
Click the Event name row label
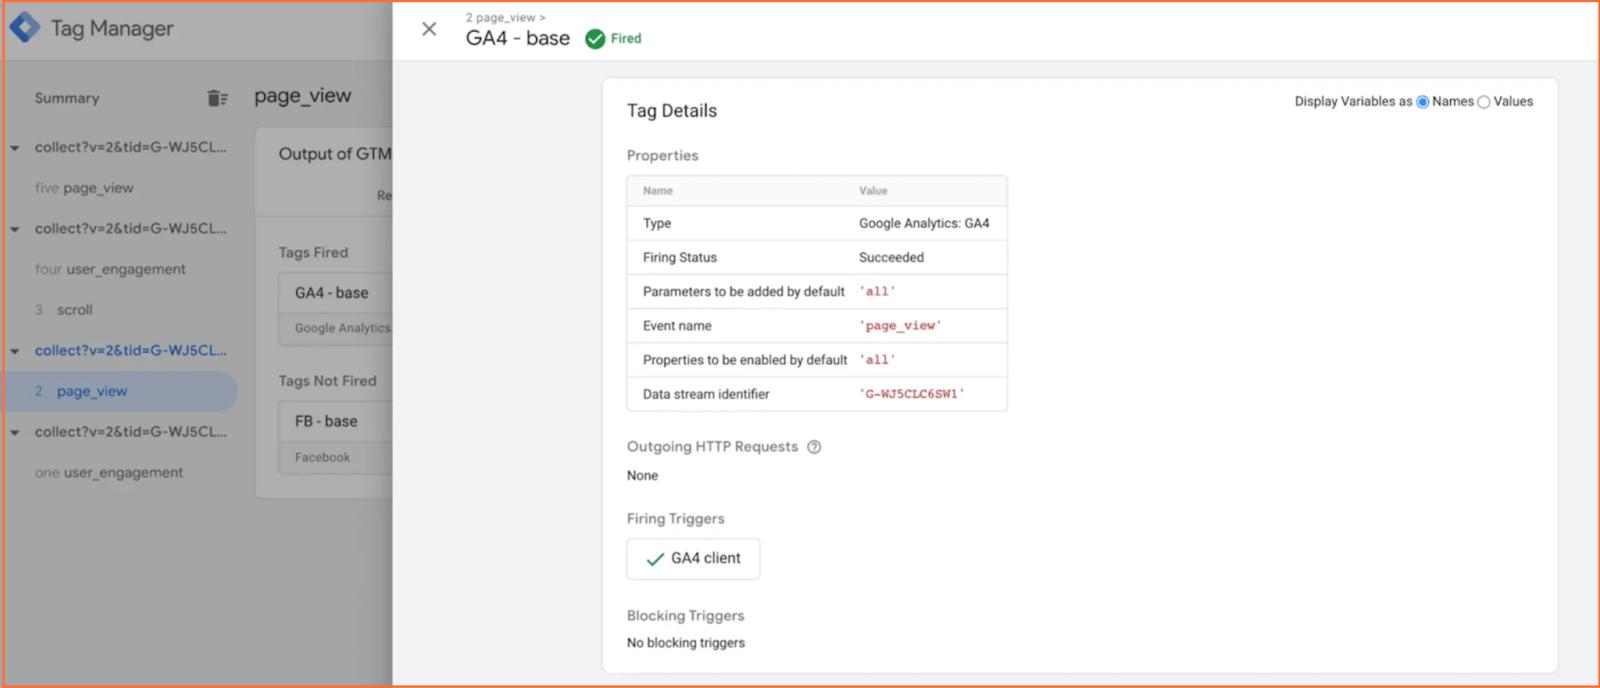coord(677,326)
